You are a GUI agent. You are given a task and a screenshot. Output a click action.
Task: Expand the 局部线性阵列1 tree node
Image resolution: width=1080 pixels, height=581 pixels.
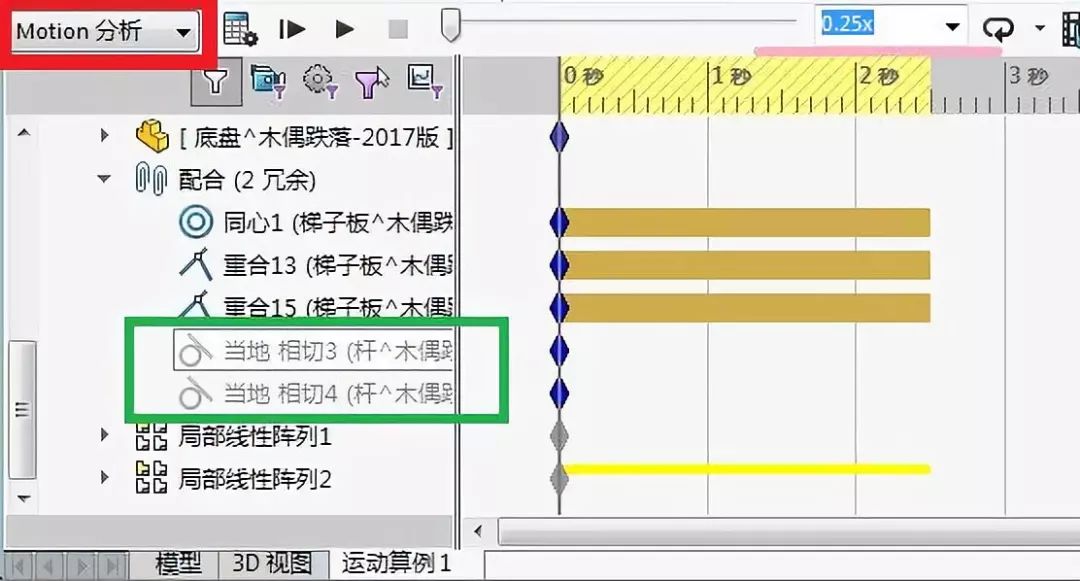104,437
